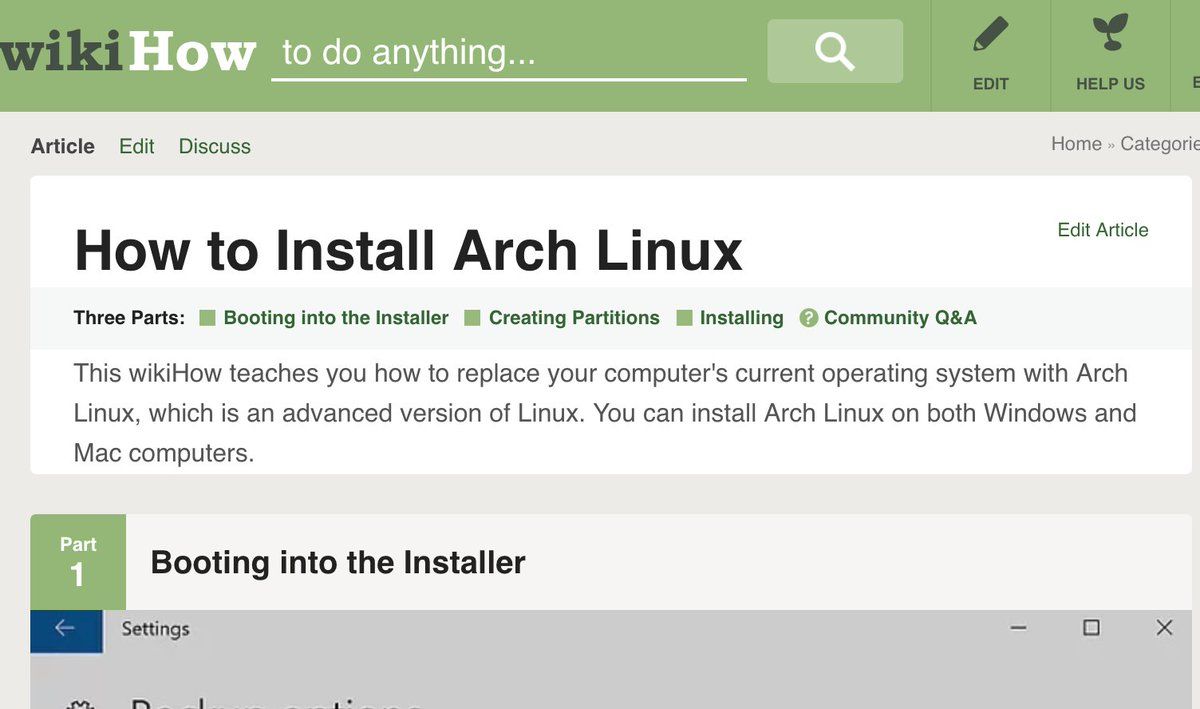Jump to Booting into the Installer section

(336, 318)
